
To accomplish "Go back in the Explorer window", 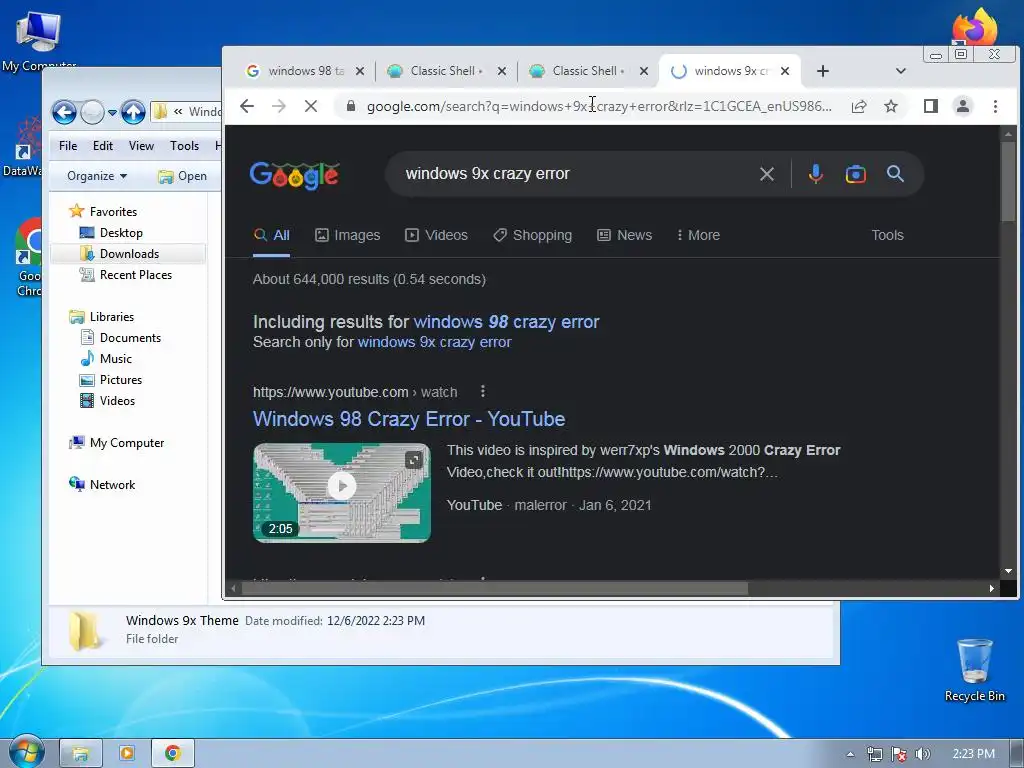I will 64,112.
